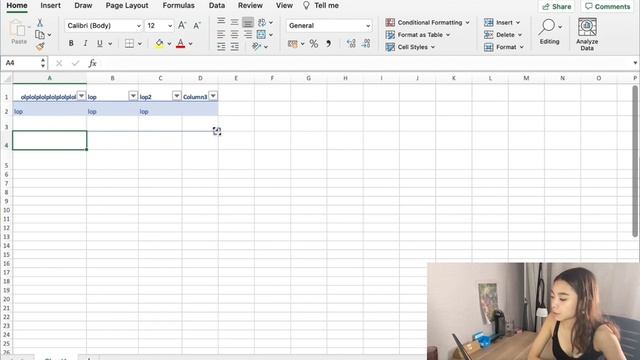Open the Insert tab
Viewport: 640px width, 360px height.
point(50,6)
